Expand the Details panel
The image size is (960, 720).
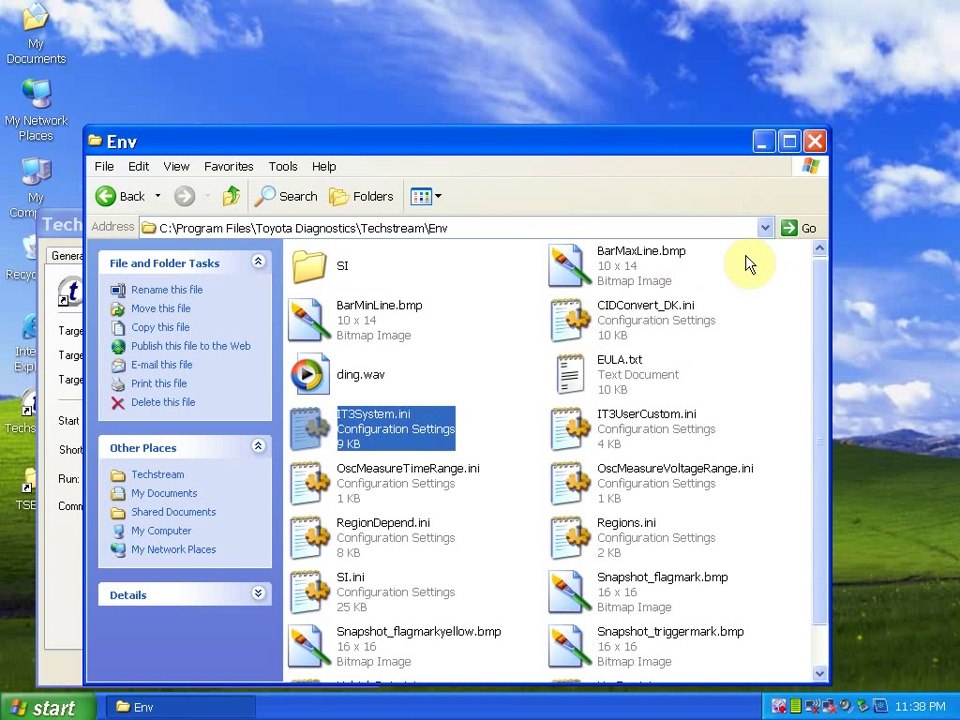pyautogui.click(x=258, y=593)
